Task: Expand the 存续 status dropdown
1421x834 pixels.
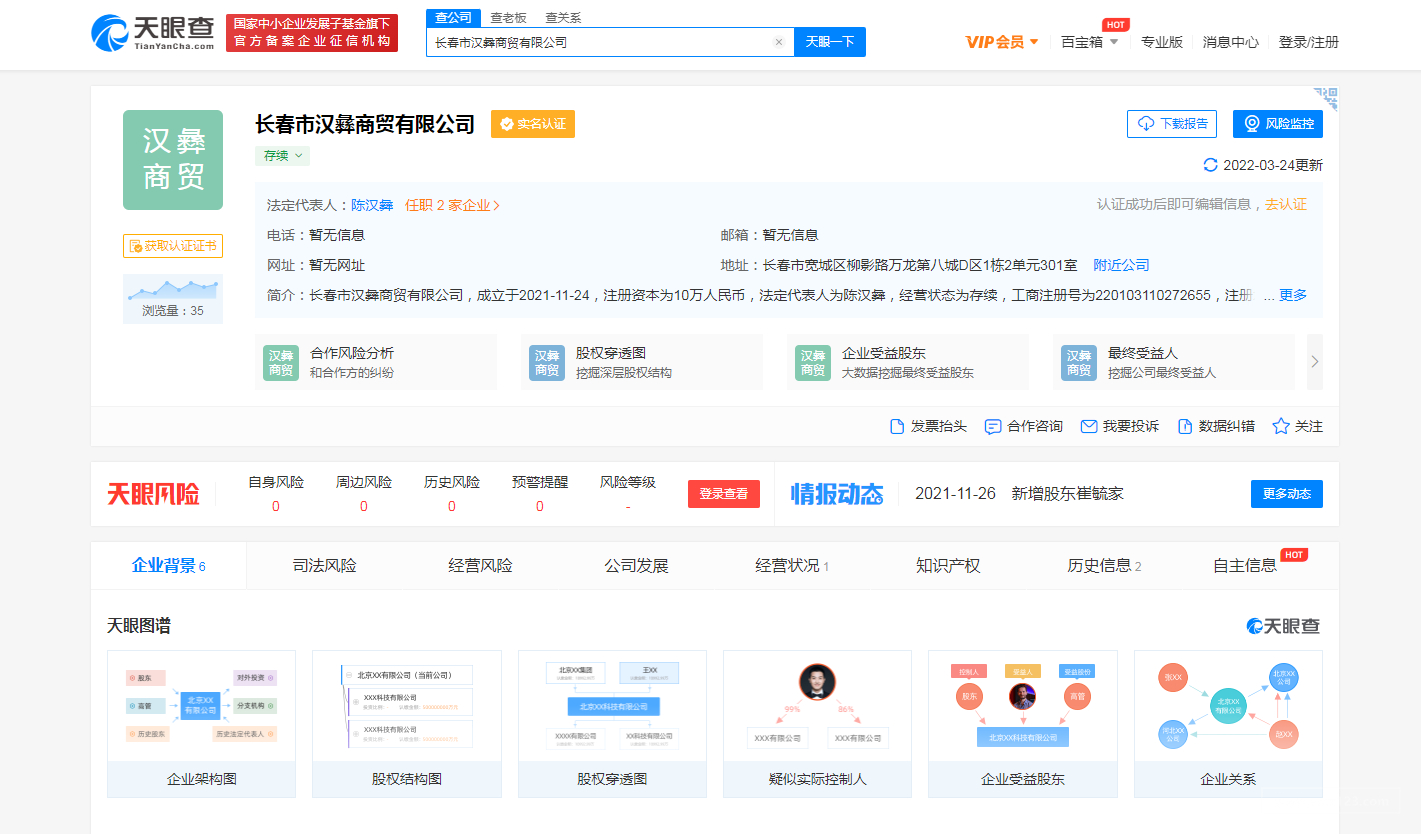Action: point(282,156)
